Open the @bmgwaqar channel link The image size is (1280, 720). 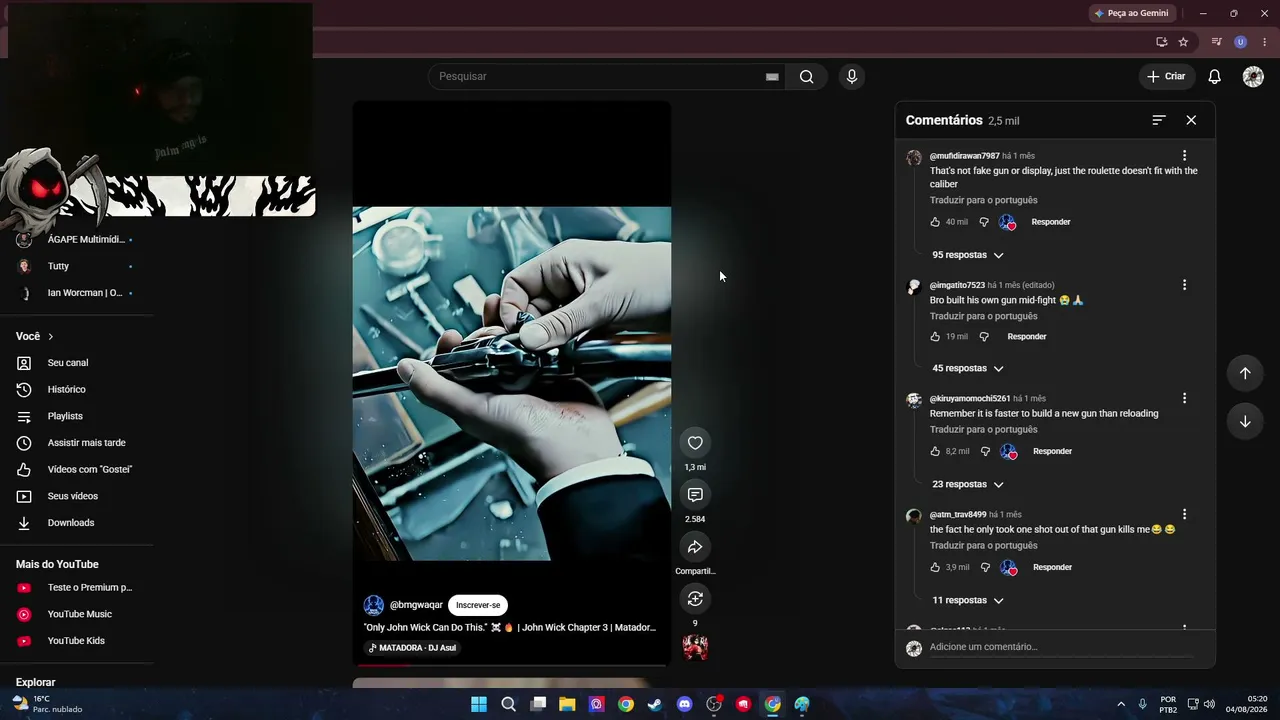click(416, 605)
